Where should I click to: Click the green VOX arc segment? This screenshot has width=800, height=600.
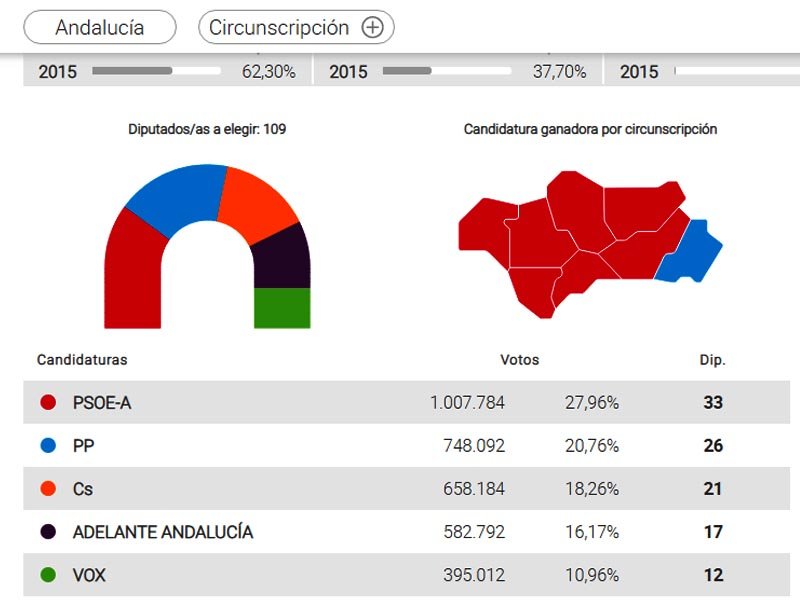(x=282, y=308)
